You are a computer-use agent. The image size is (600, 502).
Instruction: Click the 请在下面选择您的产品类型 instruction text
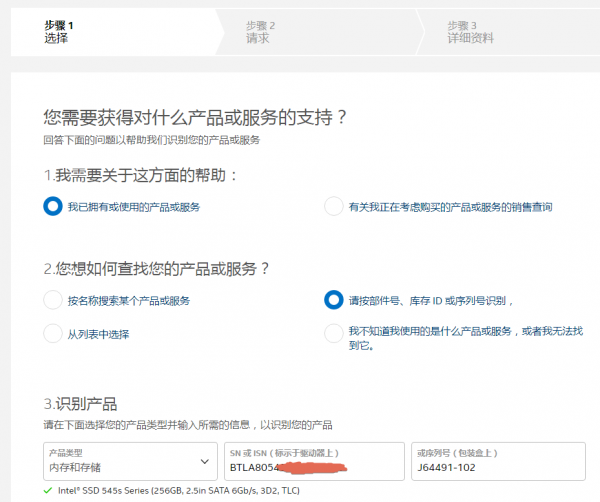tap(187, 425)
